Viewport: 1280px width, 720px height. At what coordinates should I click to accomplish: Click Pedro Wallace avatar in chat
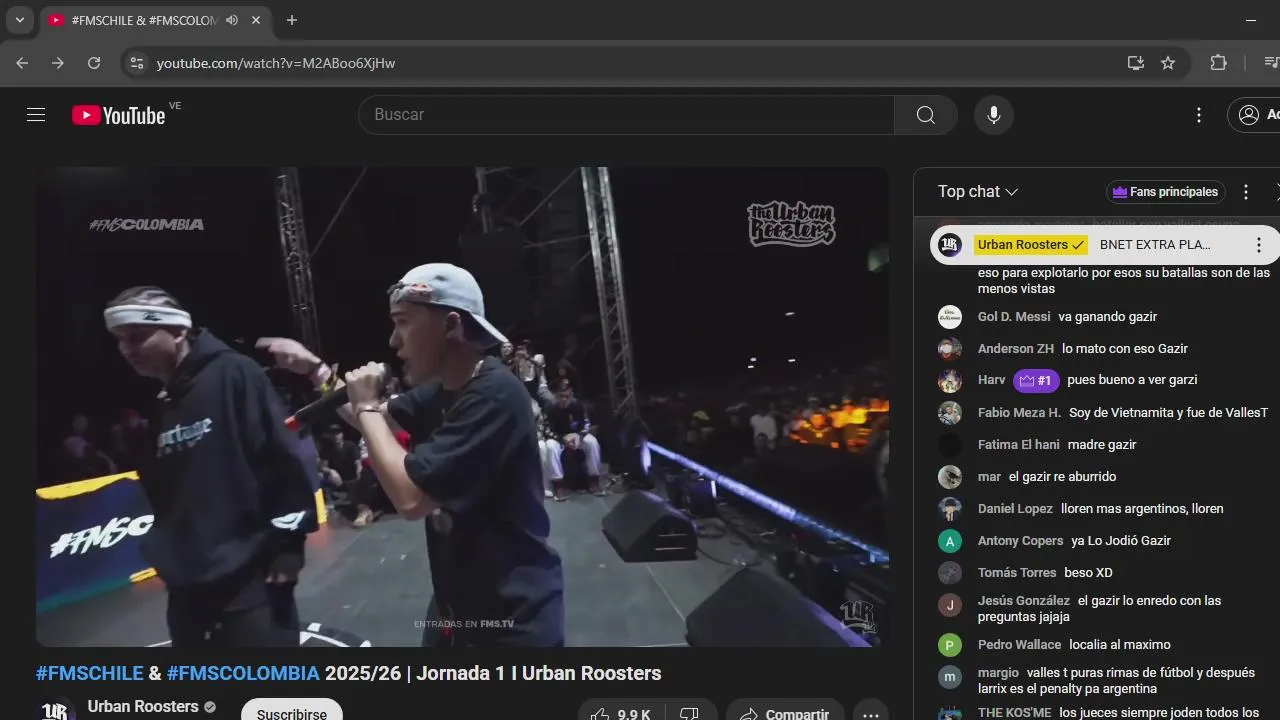pos(950,645)
